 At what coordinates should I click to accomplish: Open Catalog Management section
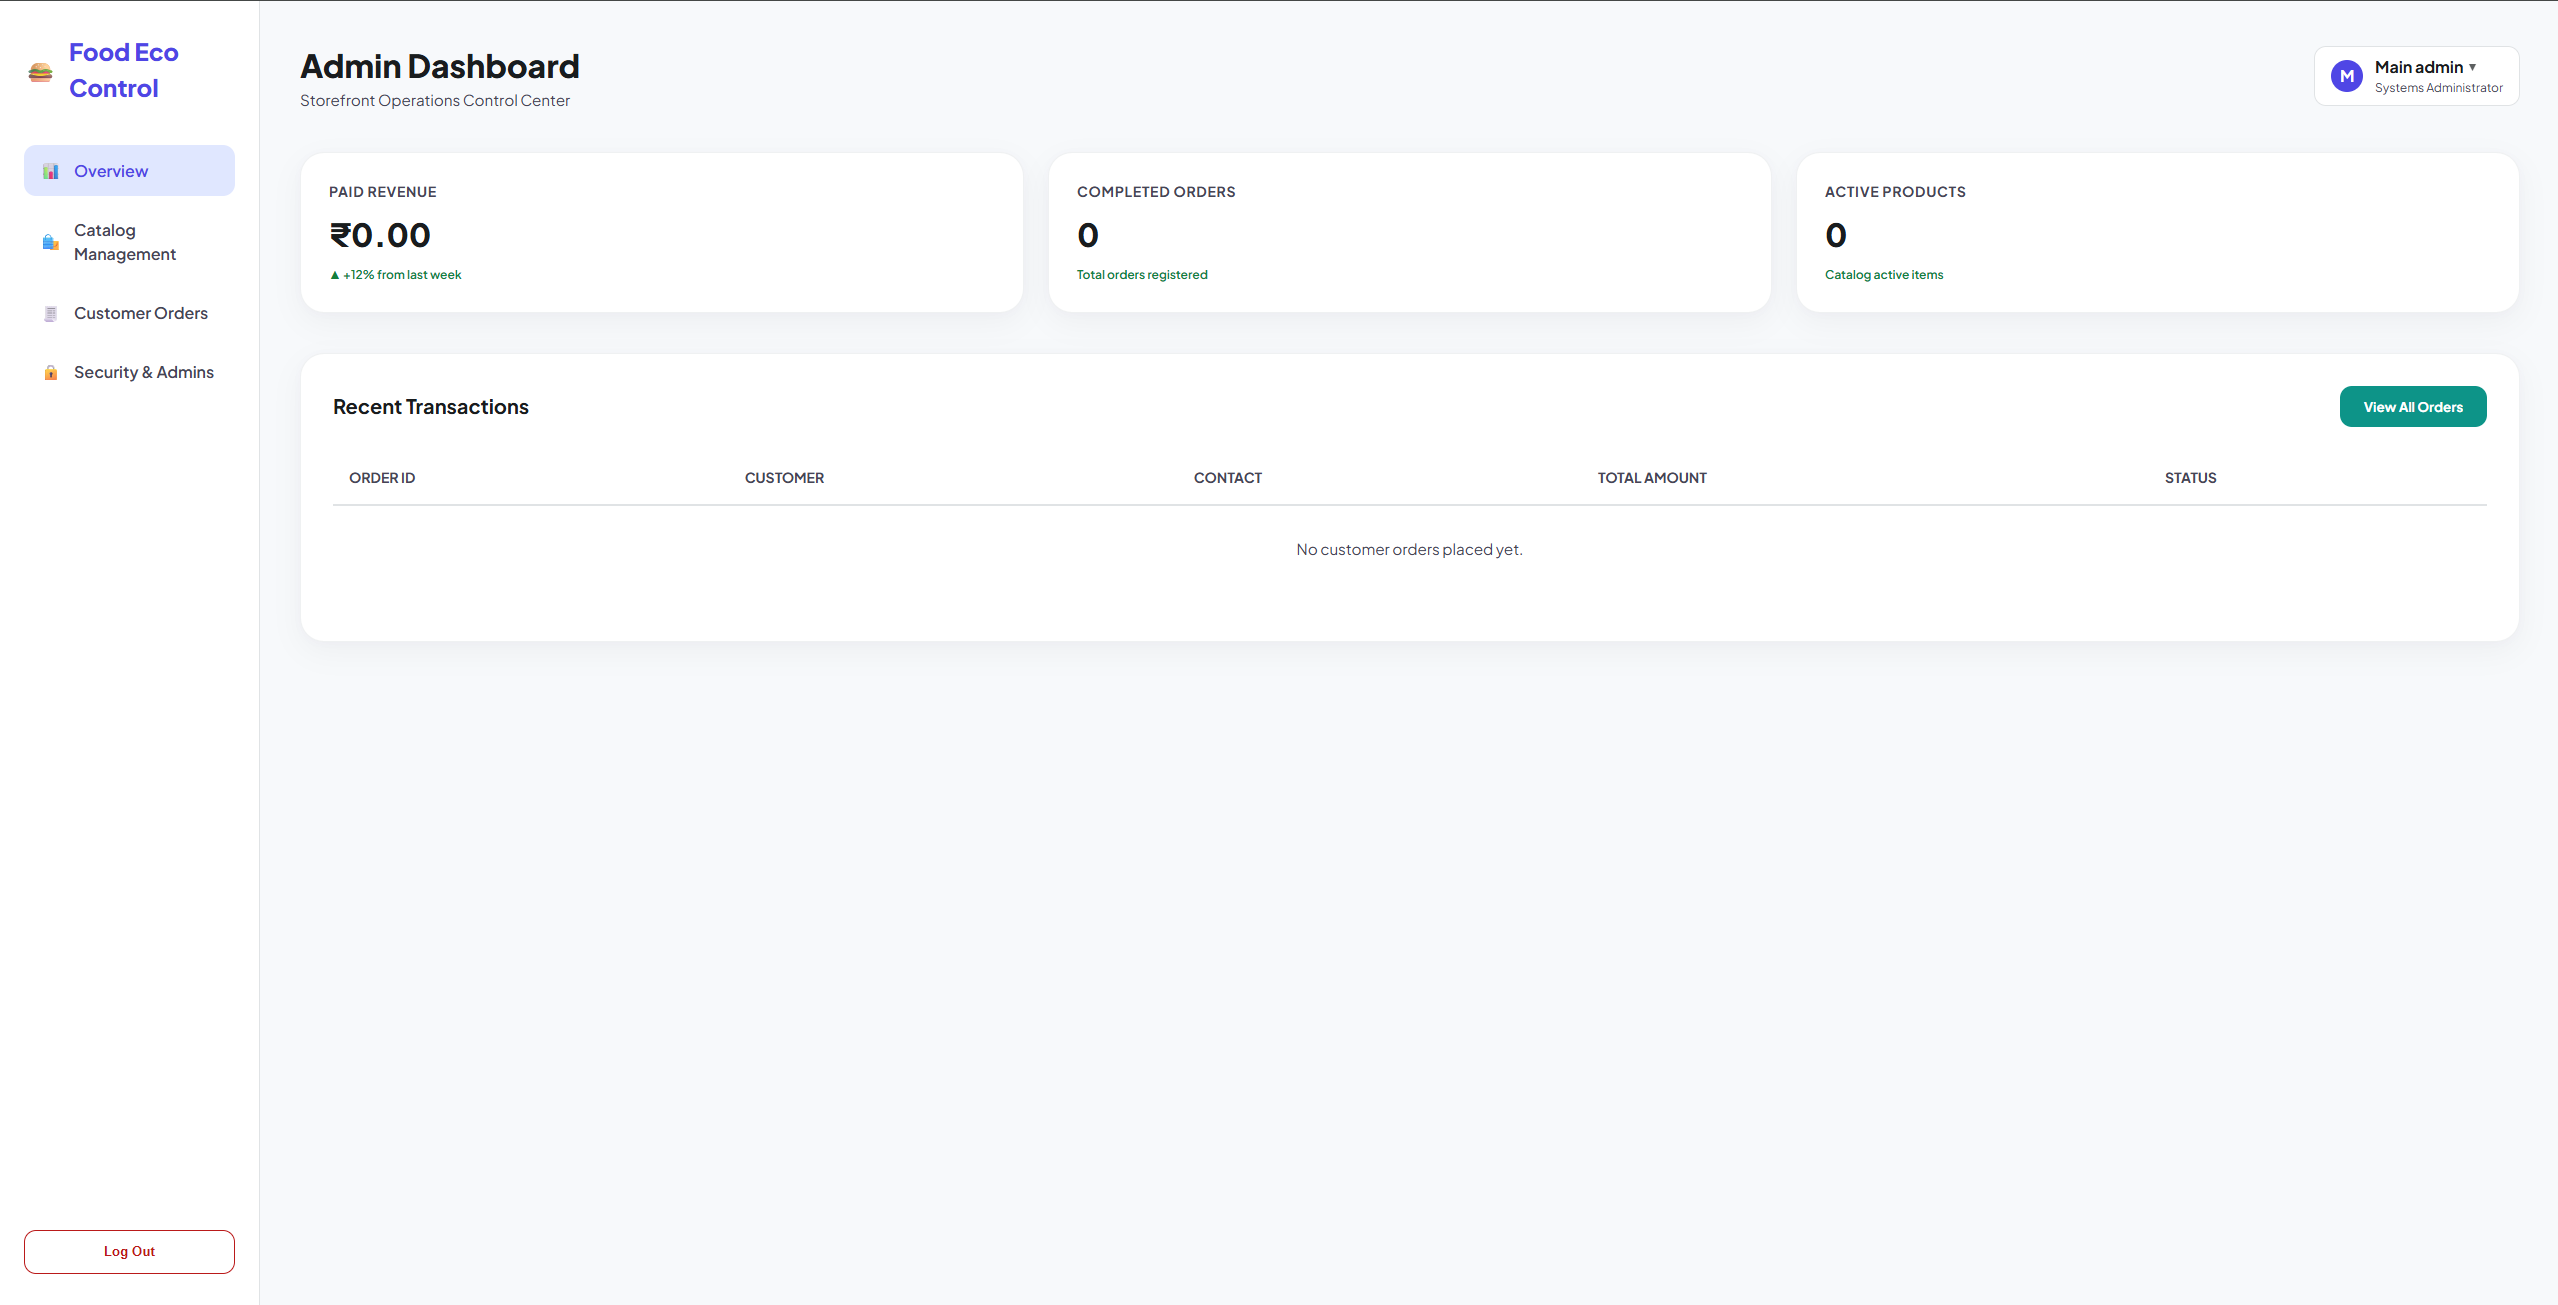coord(129,242)
